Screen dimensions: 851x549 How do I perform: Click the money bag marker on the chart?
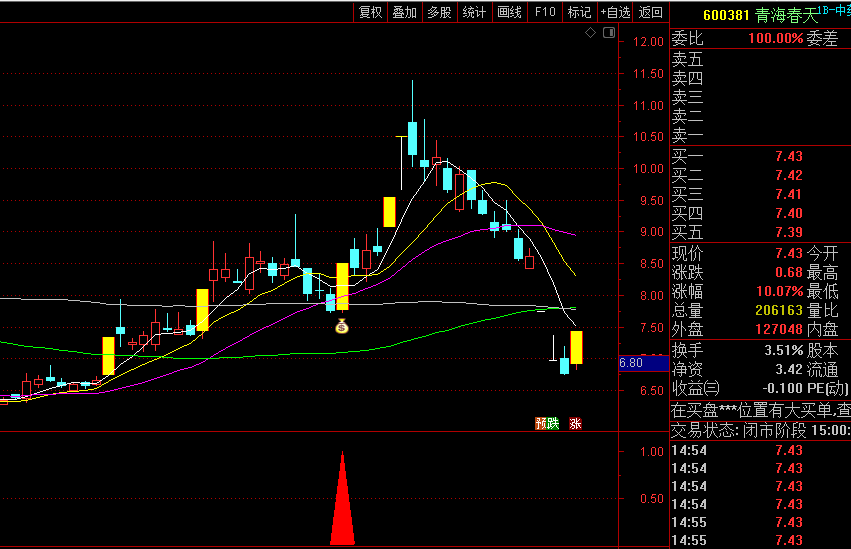[x=342, y=326]
